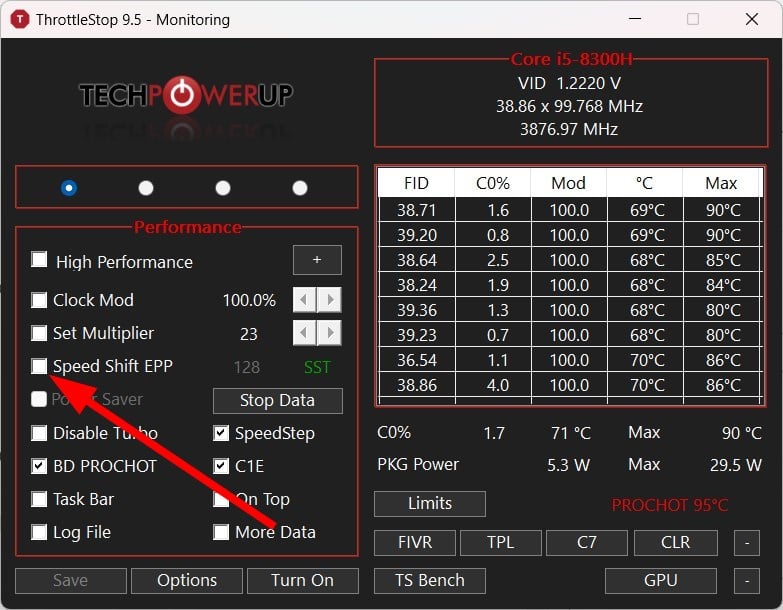783x610 pixels.
Task: Toggle the SpeedStep checkbox
Action: click(221, 433)
